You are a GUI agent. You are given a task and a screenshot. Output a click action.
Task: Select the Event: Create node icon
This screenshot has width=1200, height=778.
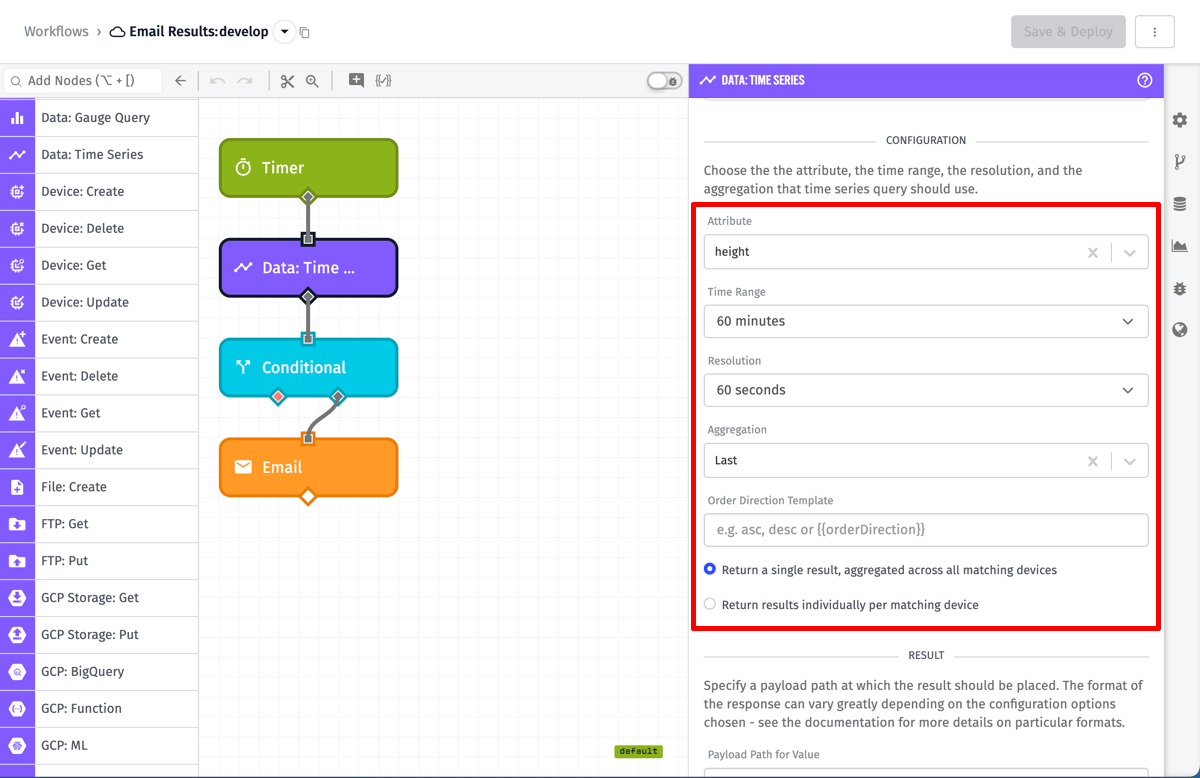point(17,339)
